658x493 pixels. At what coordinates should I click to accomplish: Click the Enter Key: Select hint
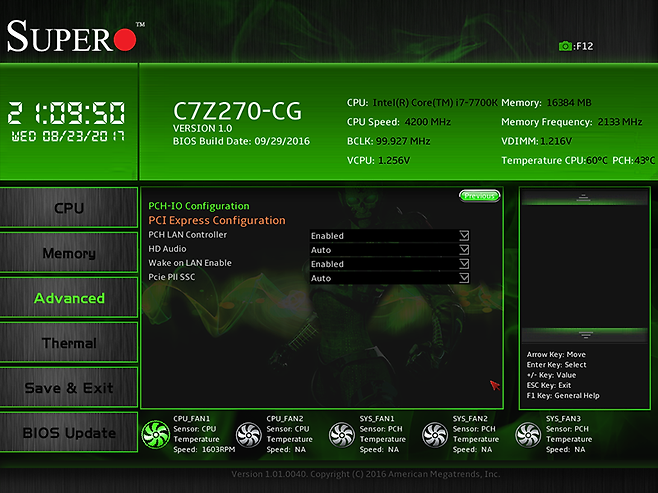coord(557,365)
